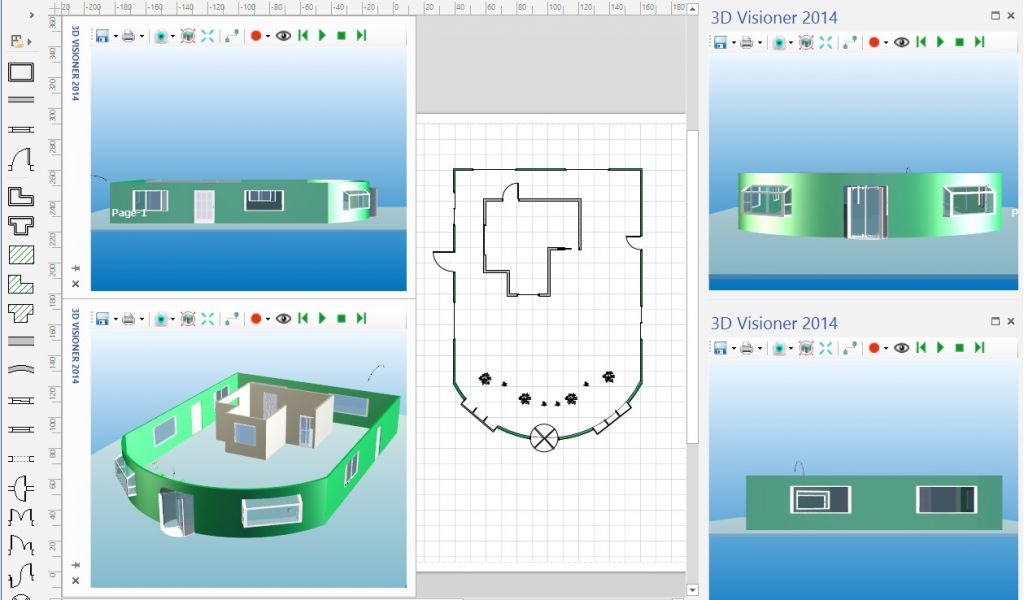Viewport: 1024px width, 600px height.
Task: Select the rectangular room shape in left stencil
Action: [21, 72]
